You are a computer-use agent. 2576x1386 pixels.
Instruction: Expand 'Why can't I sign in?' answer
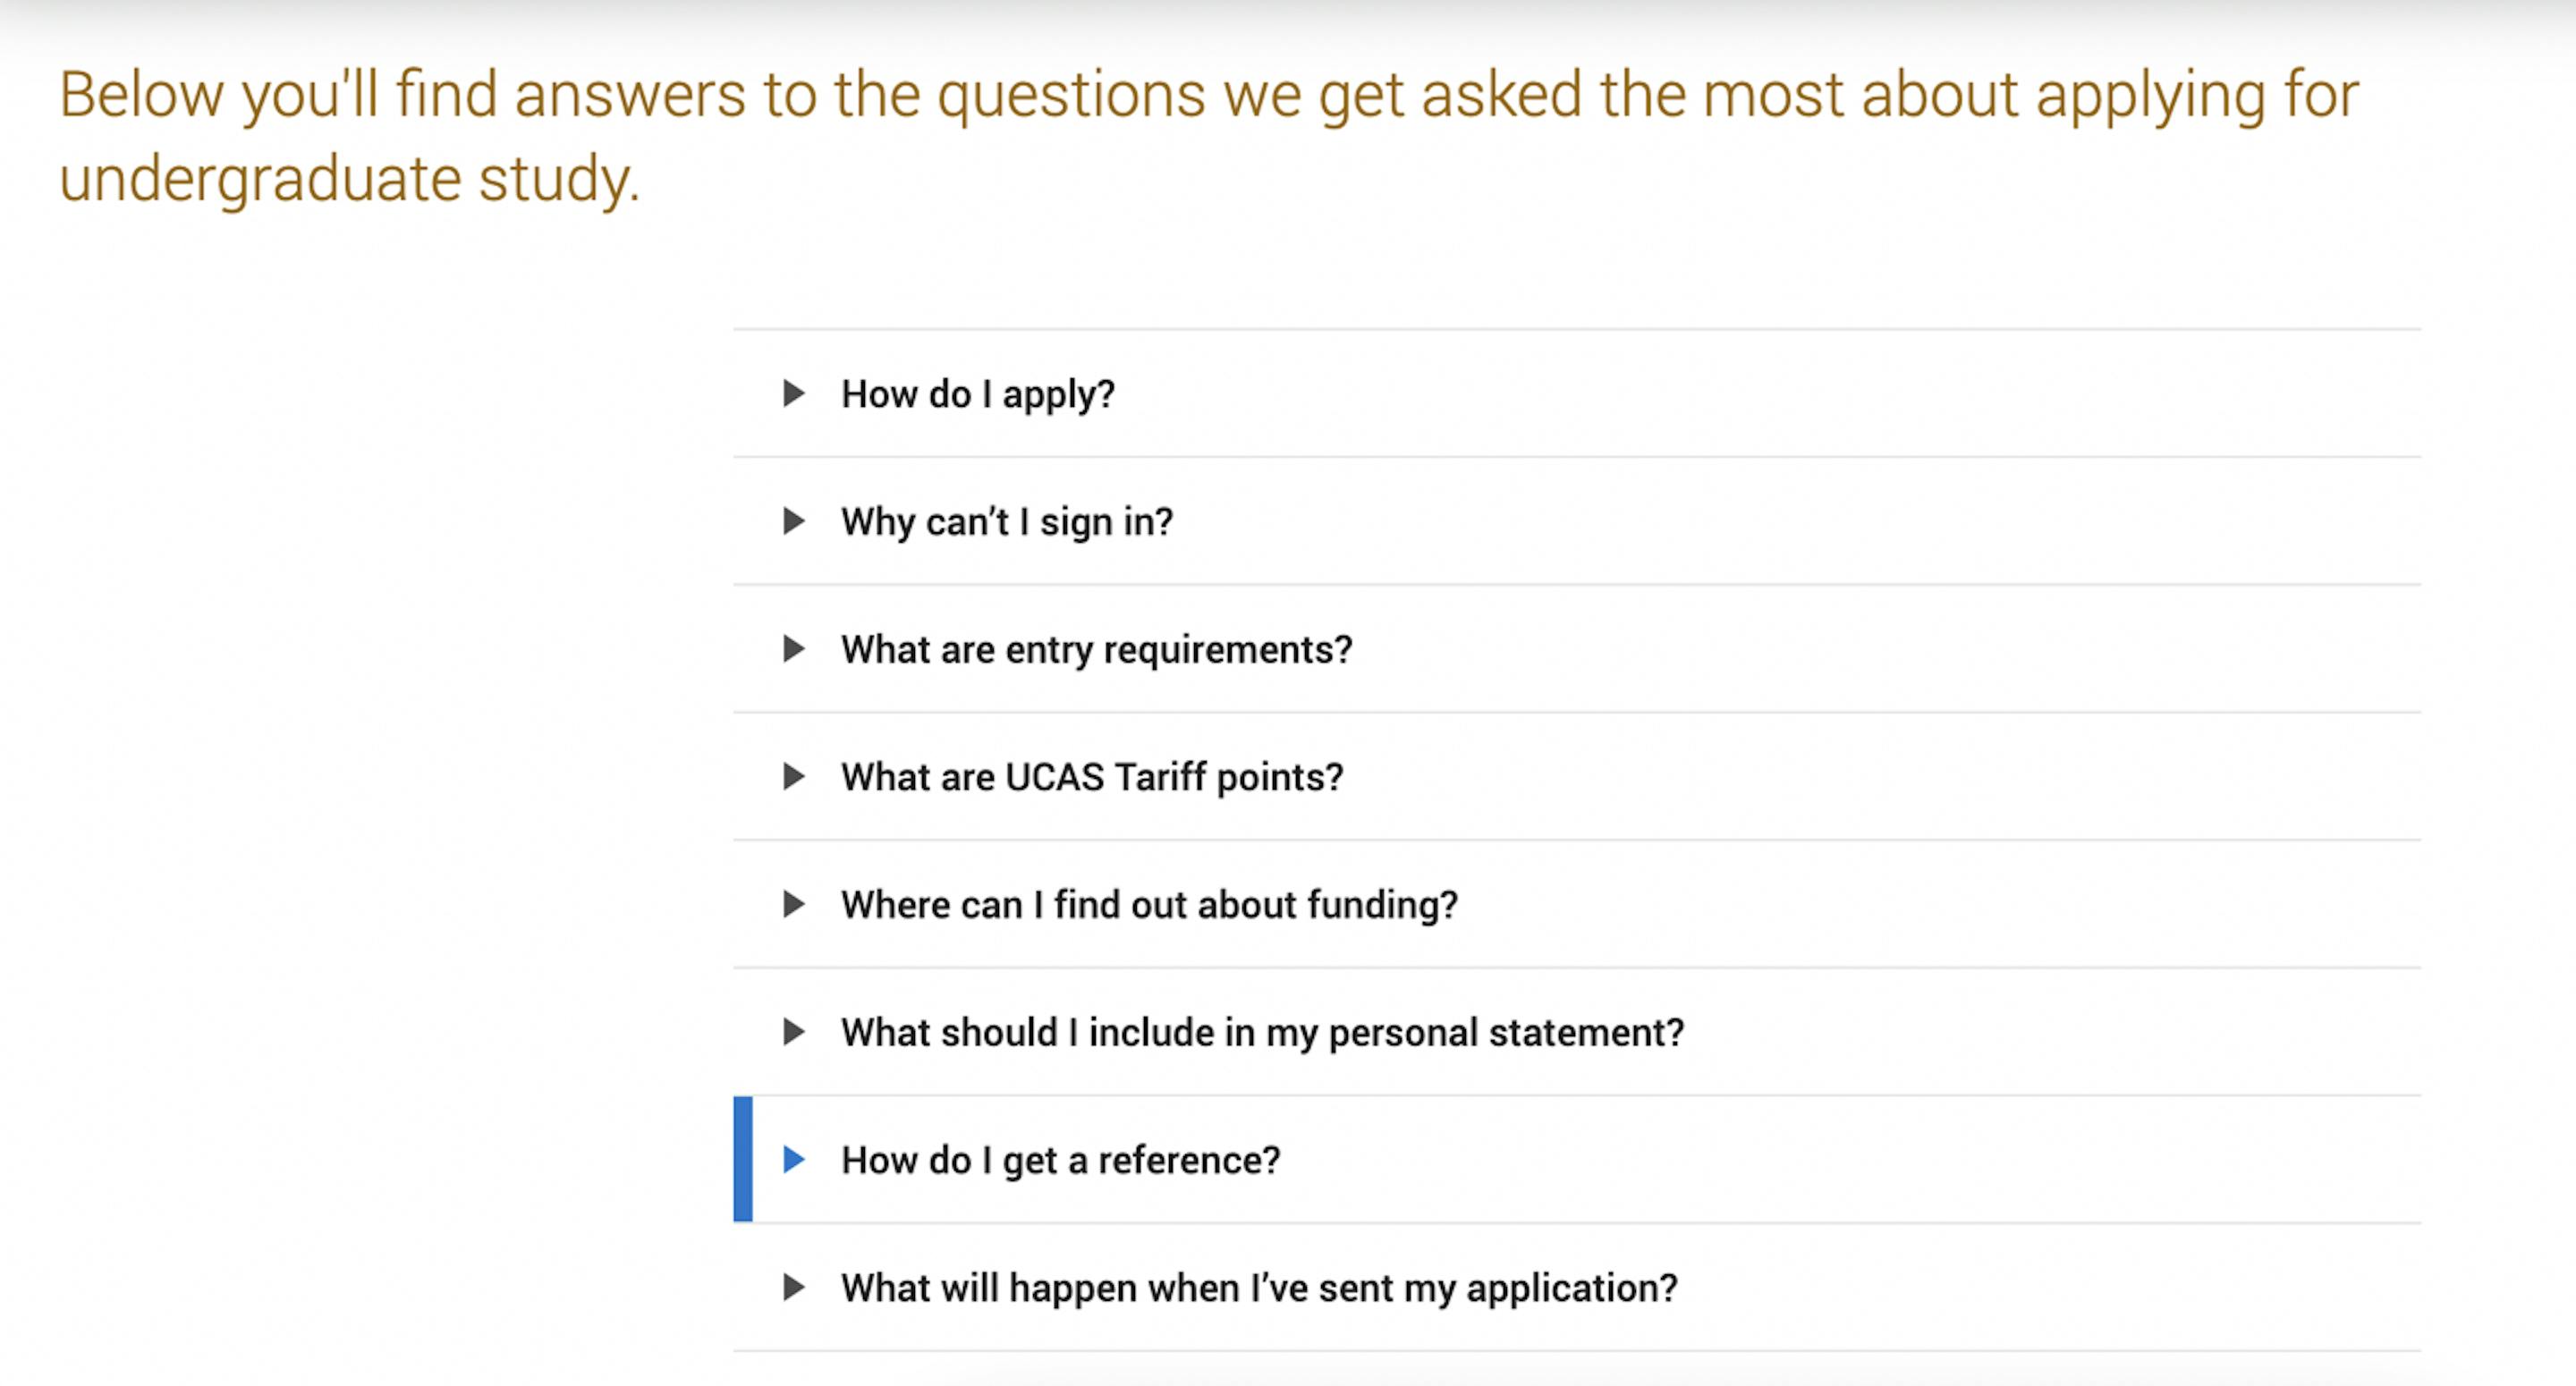[x=1577, y=521]
